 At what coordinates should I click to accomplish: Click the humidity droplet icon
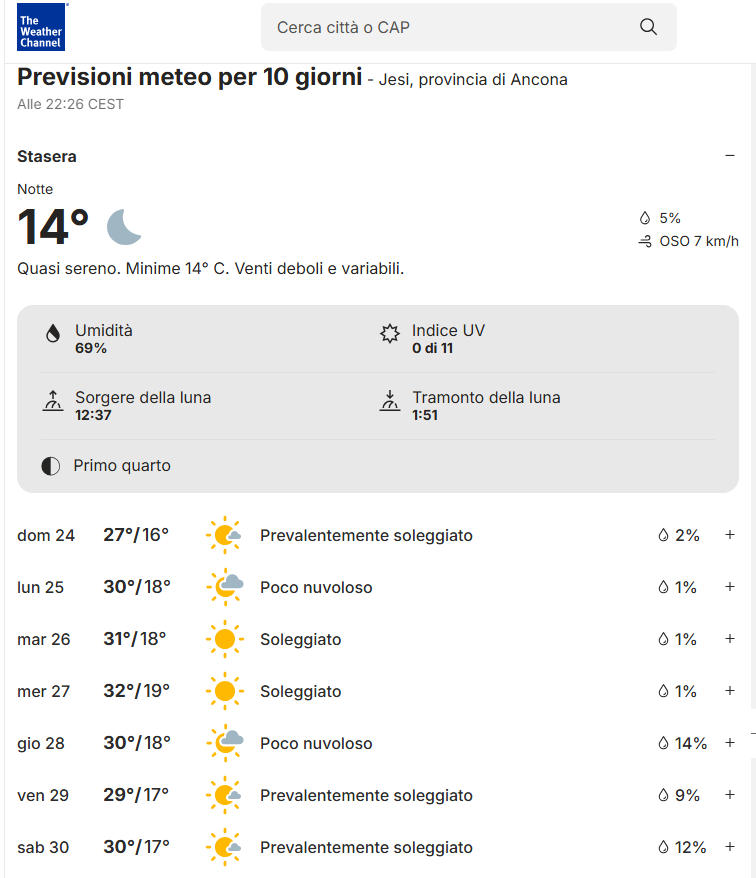(53, 334)
